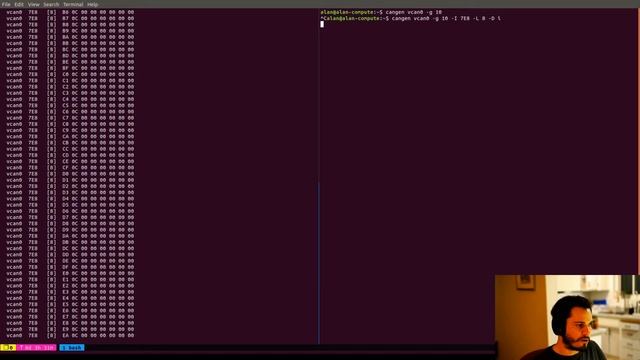Click the vcan0 row with first data byte B6
Viewport: 640px width, 360px height.
click(70, 12)
